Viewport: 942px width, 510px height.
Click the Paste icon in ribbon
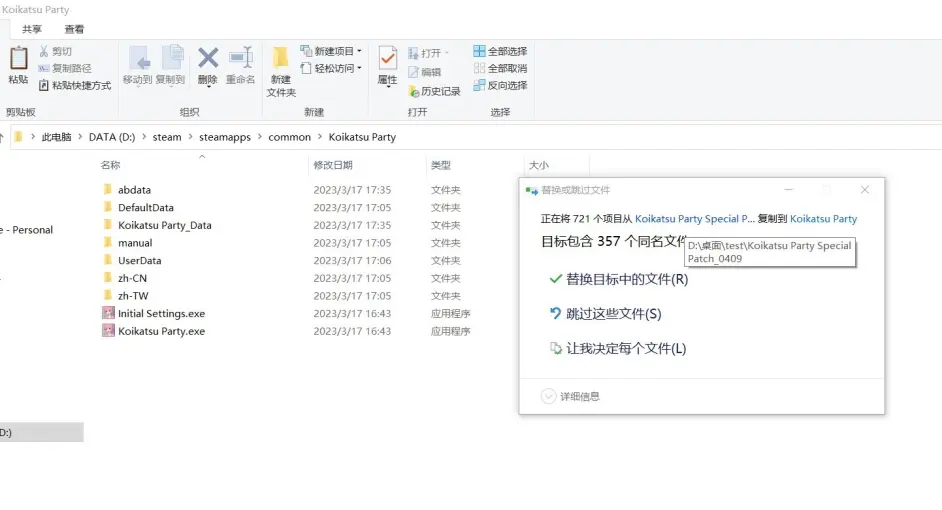[x=18, y=65]
